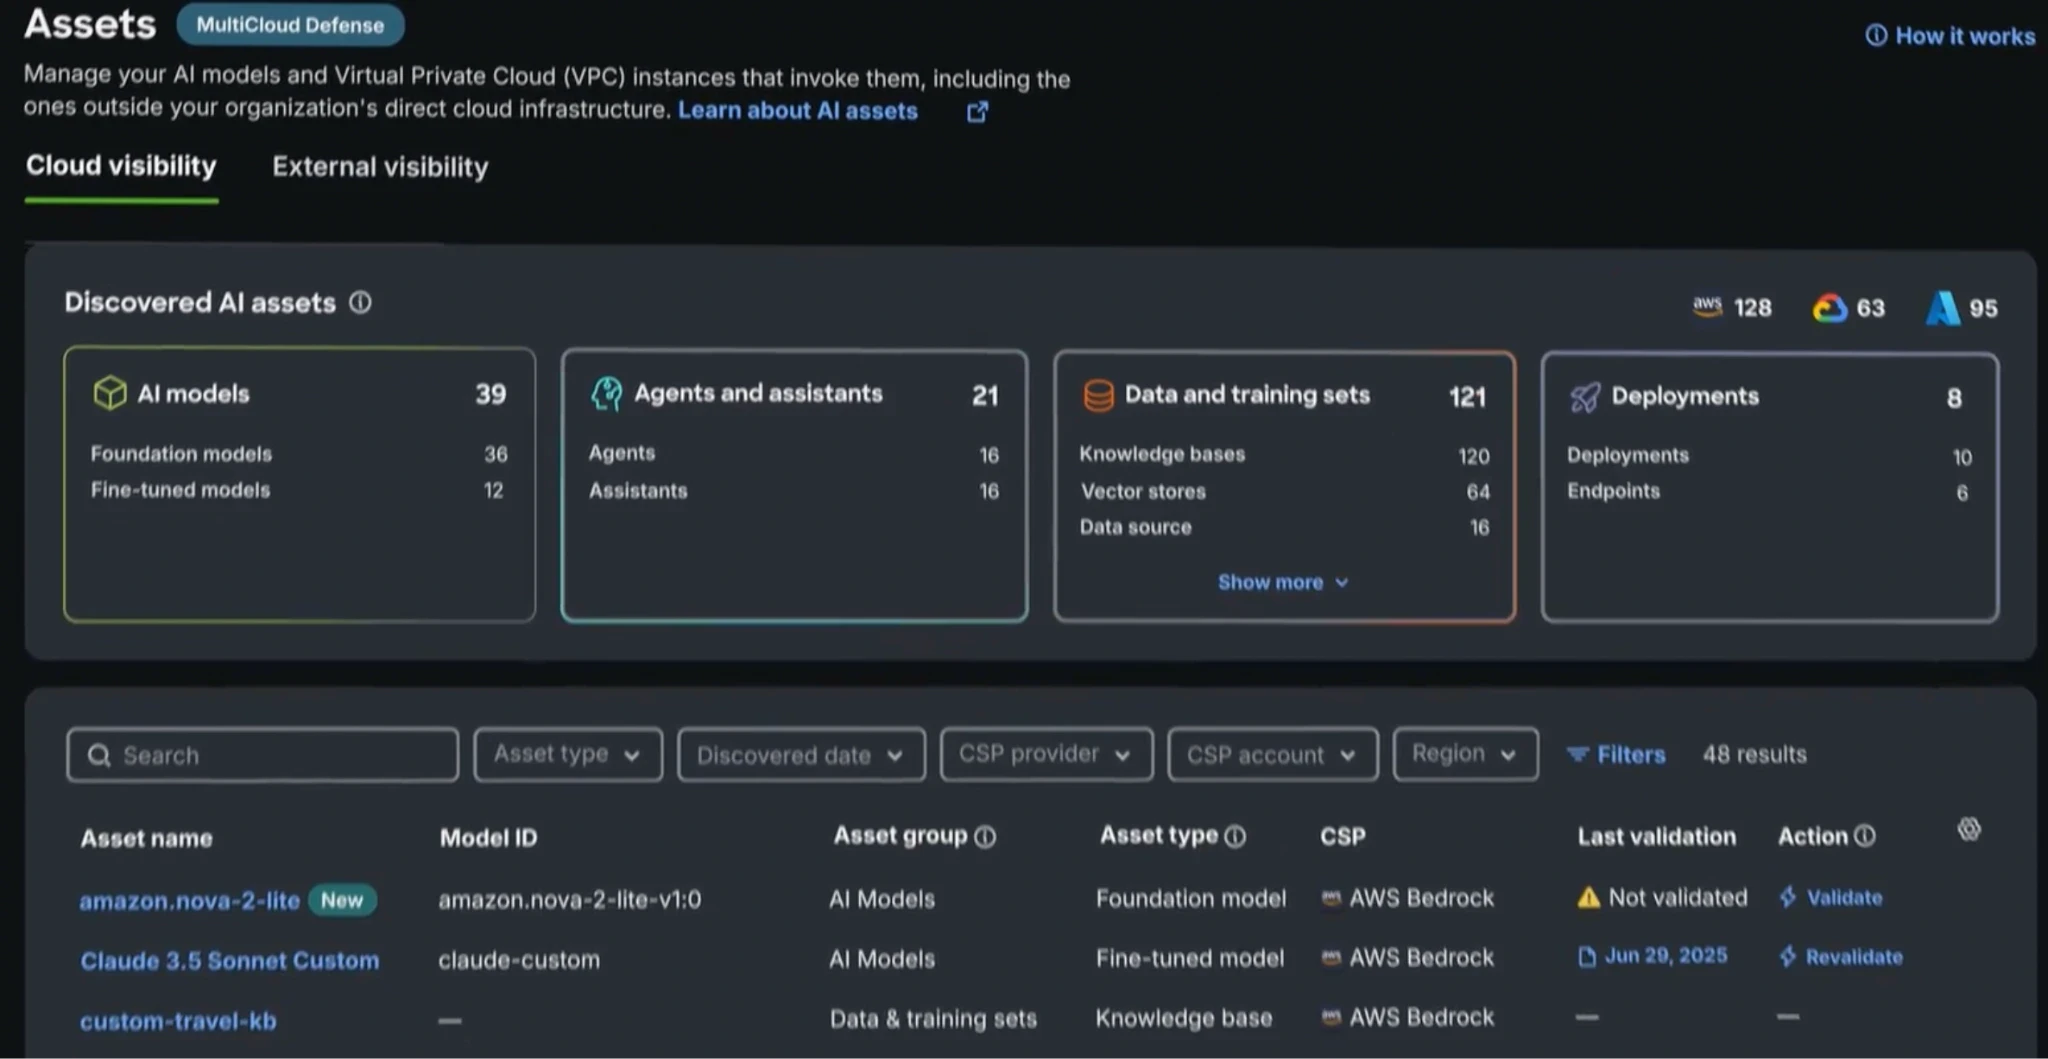Open the CSP account dropdown

[1272, 755]
